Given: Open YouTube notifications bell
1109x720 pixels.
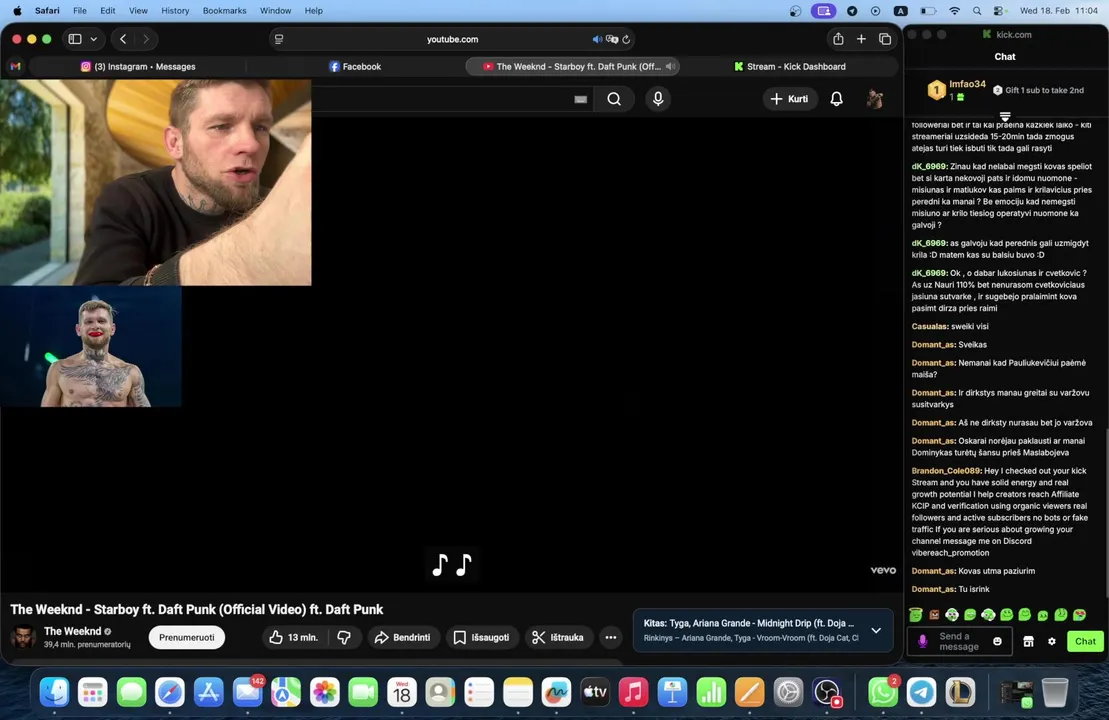Looking at the screenshot, I should click(x=836, y=99).
